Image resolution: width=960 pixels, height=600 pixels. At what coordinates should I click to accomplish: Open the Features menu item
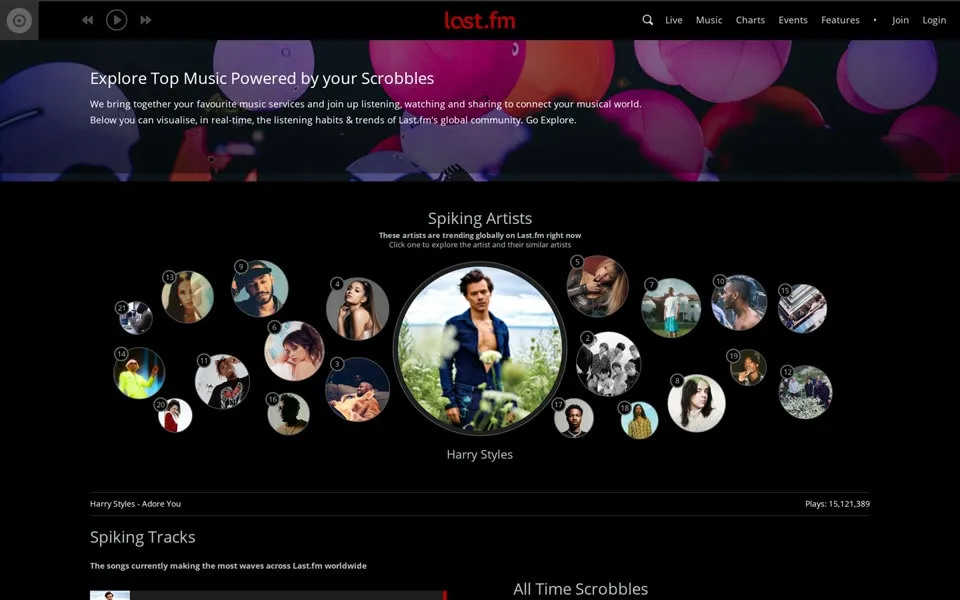840,20
